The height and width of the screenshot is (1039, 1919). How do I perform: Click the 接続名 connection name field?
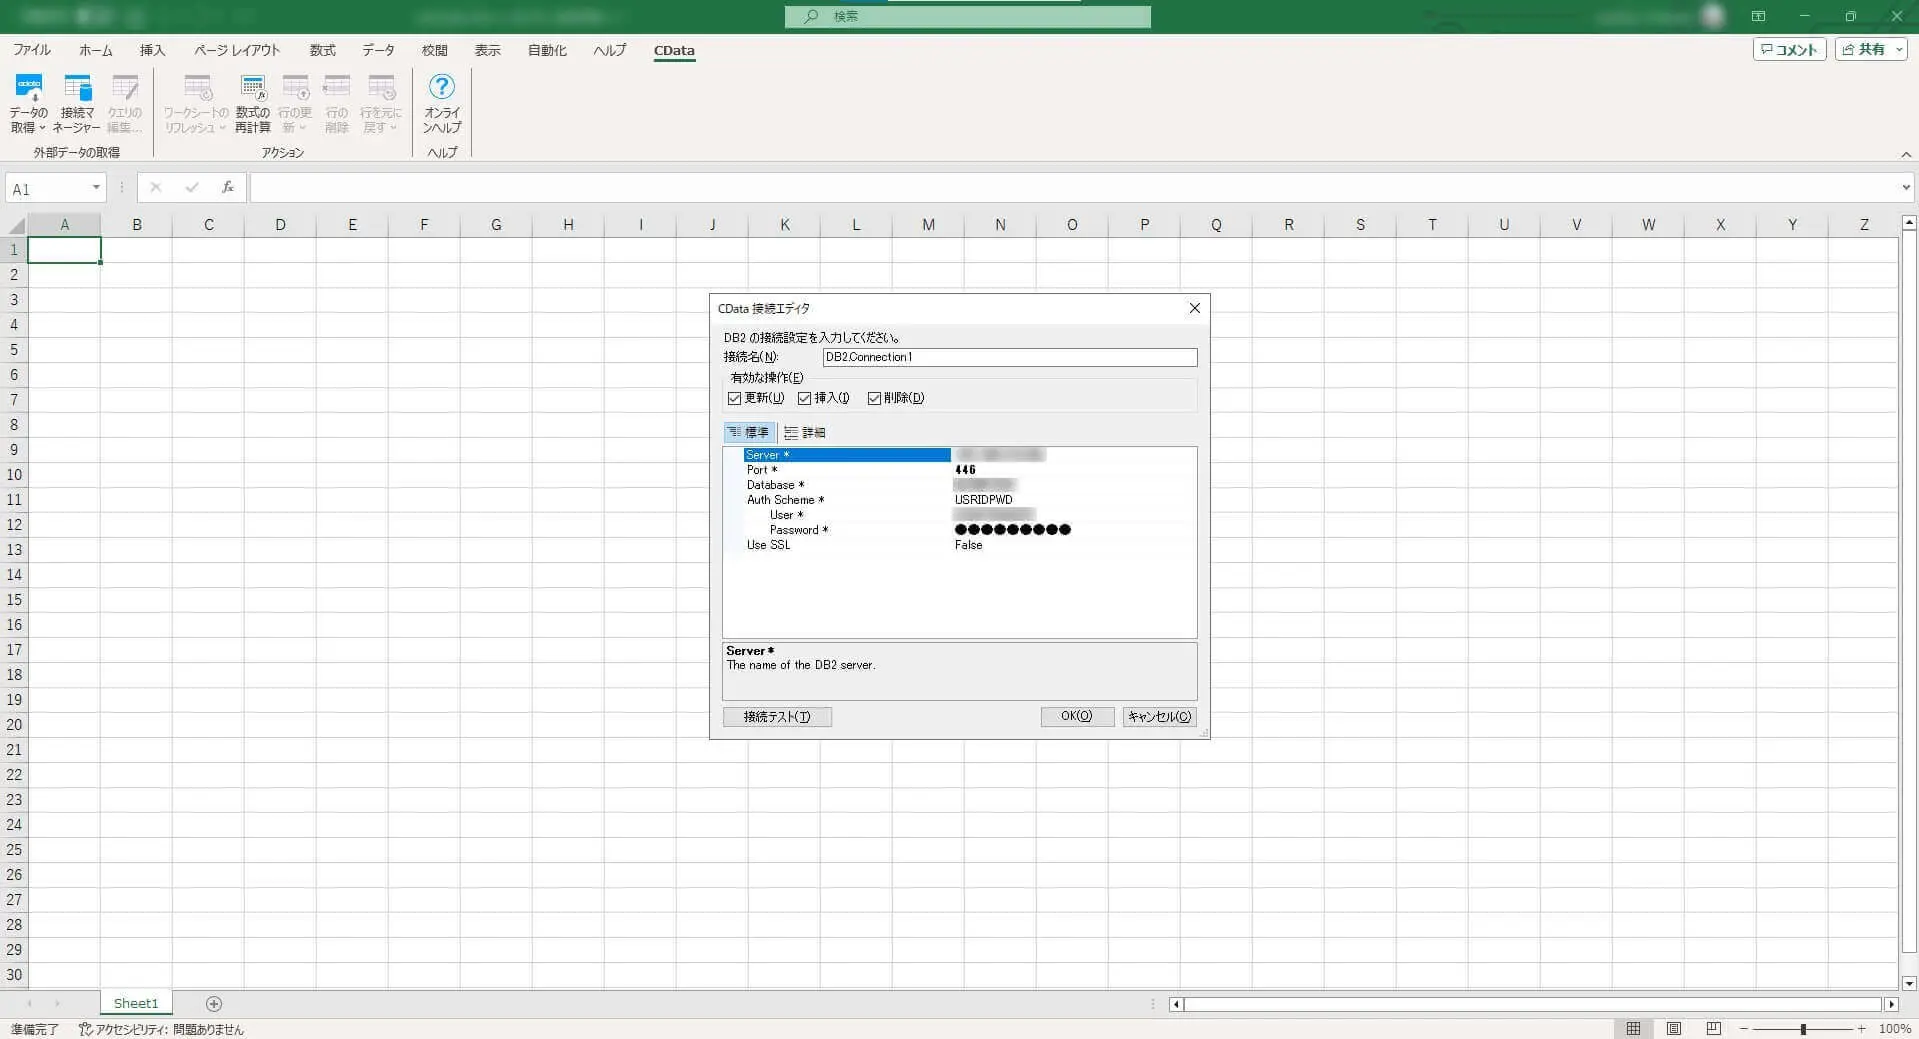(1008, 357)
